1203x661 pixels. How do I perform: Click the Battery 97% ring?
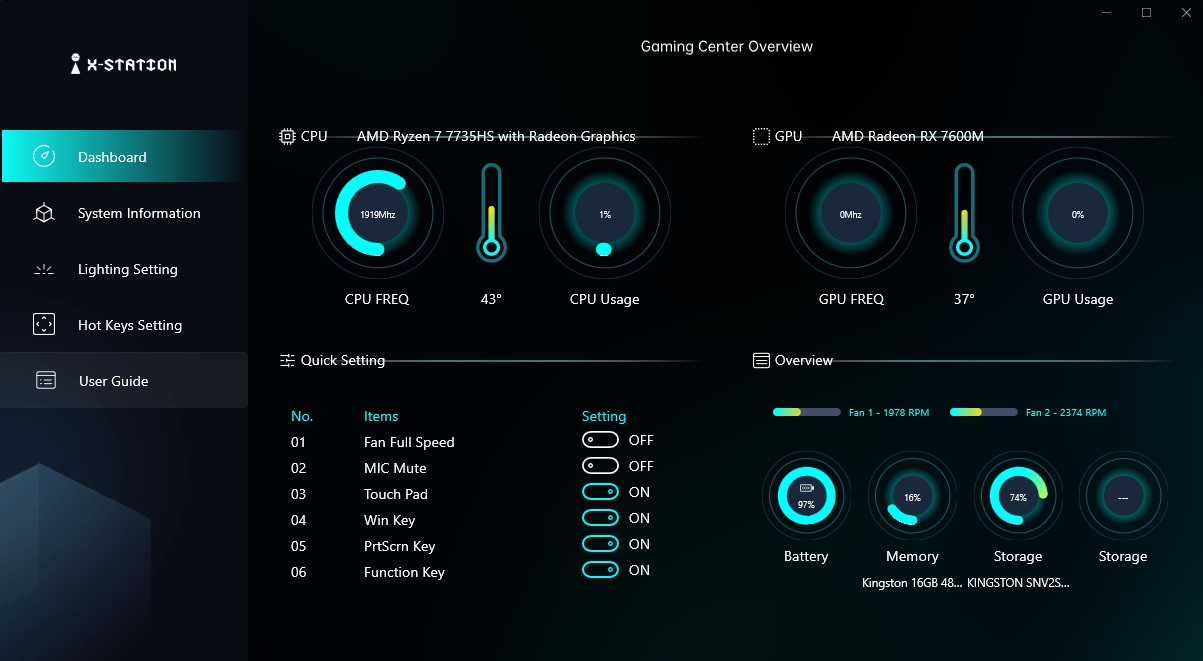click(x=806, y=497)
